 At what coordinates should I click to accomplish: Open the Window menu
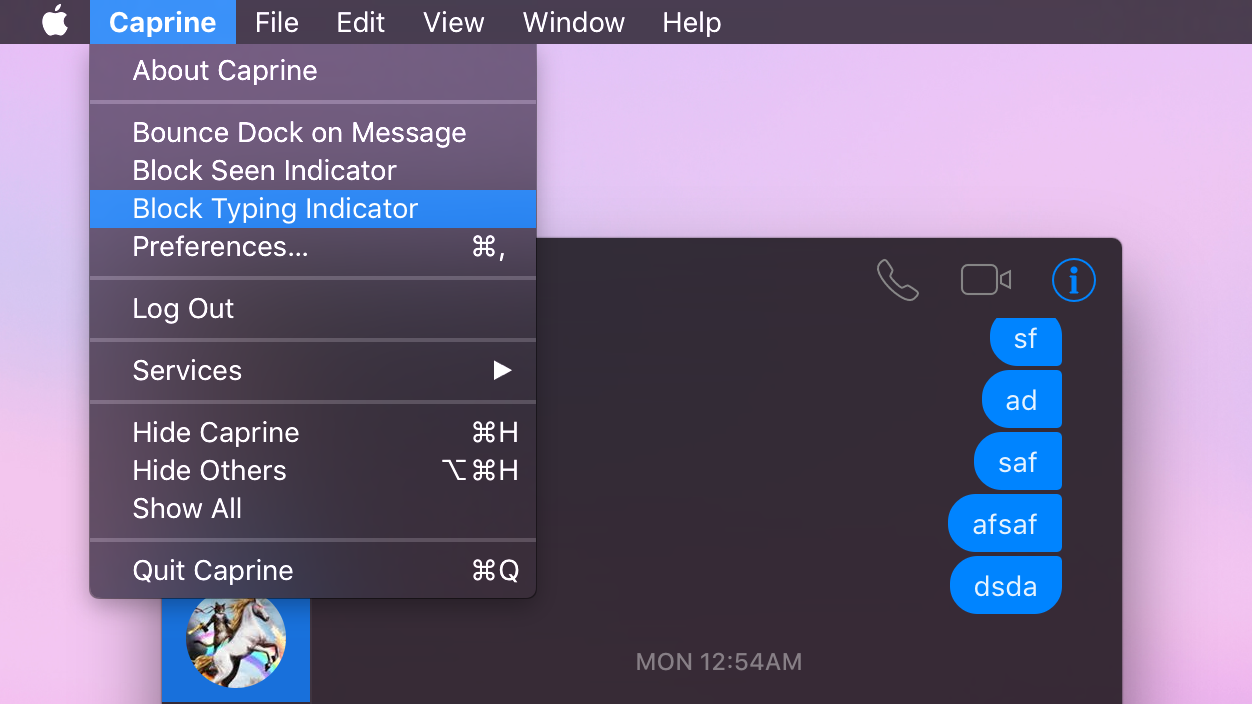[573, 22]
